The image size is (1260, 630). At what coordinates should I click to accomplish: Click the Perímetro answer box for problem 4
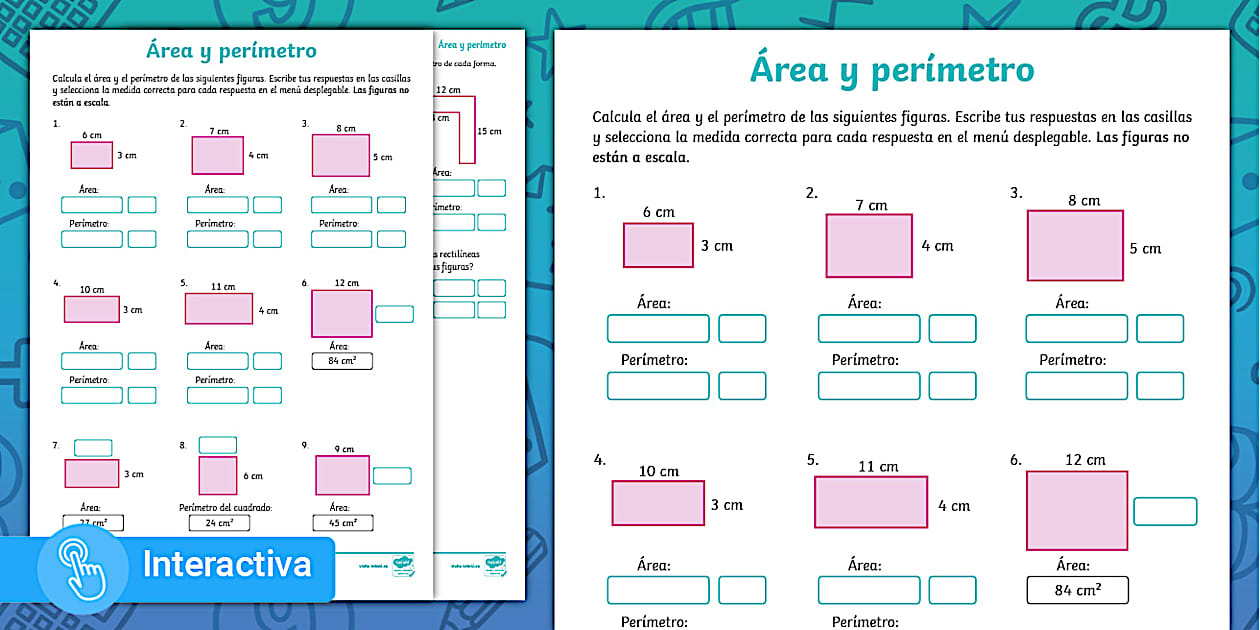[x=91, y=394]
